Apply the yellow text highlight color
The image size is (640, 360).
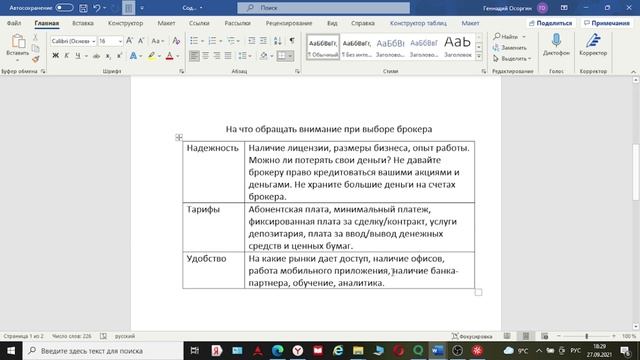point(151,56)
